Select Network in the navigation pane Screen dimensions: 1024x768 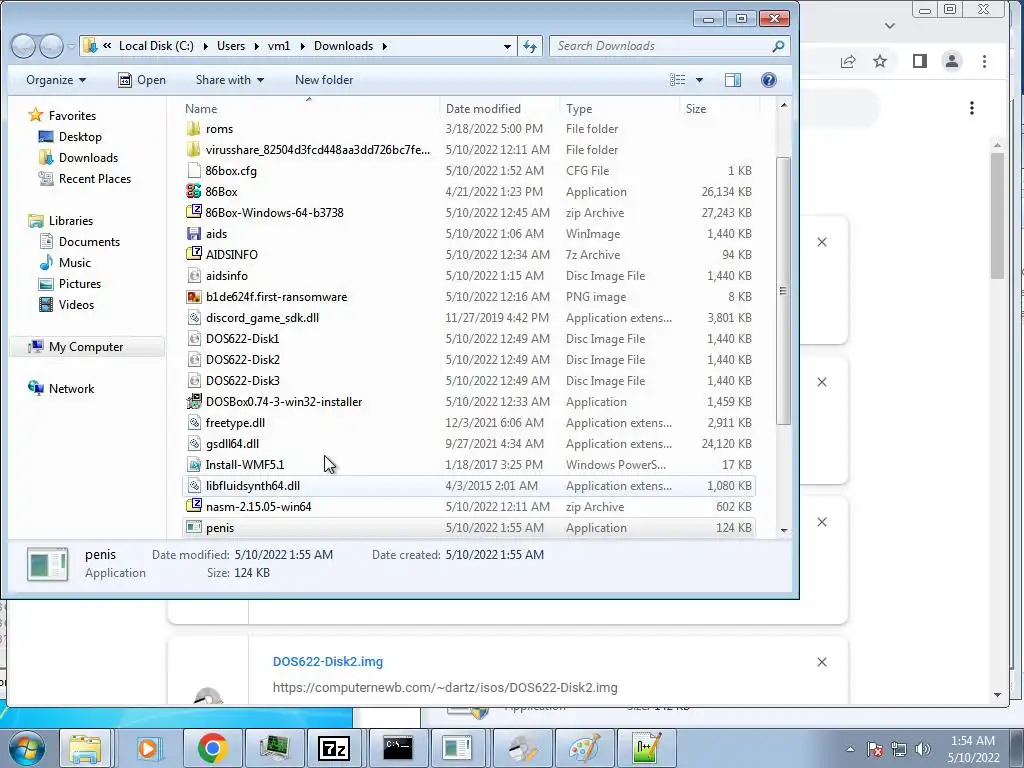click(71, 389)
